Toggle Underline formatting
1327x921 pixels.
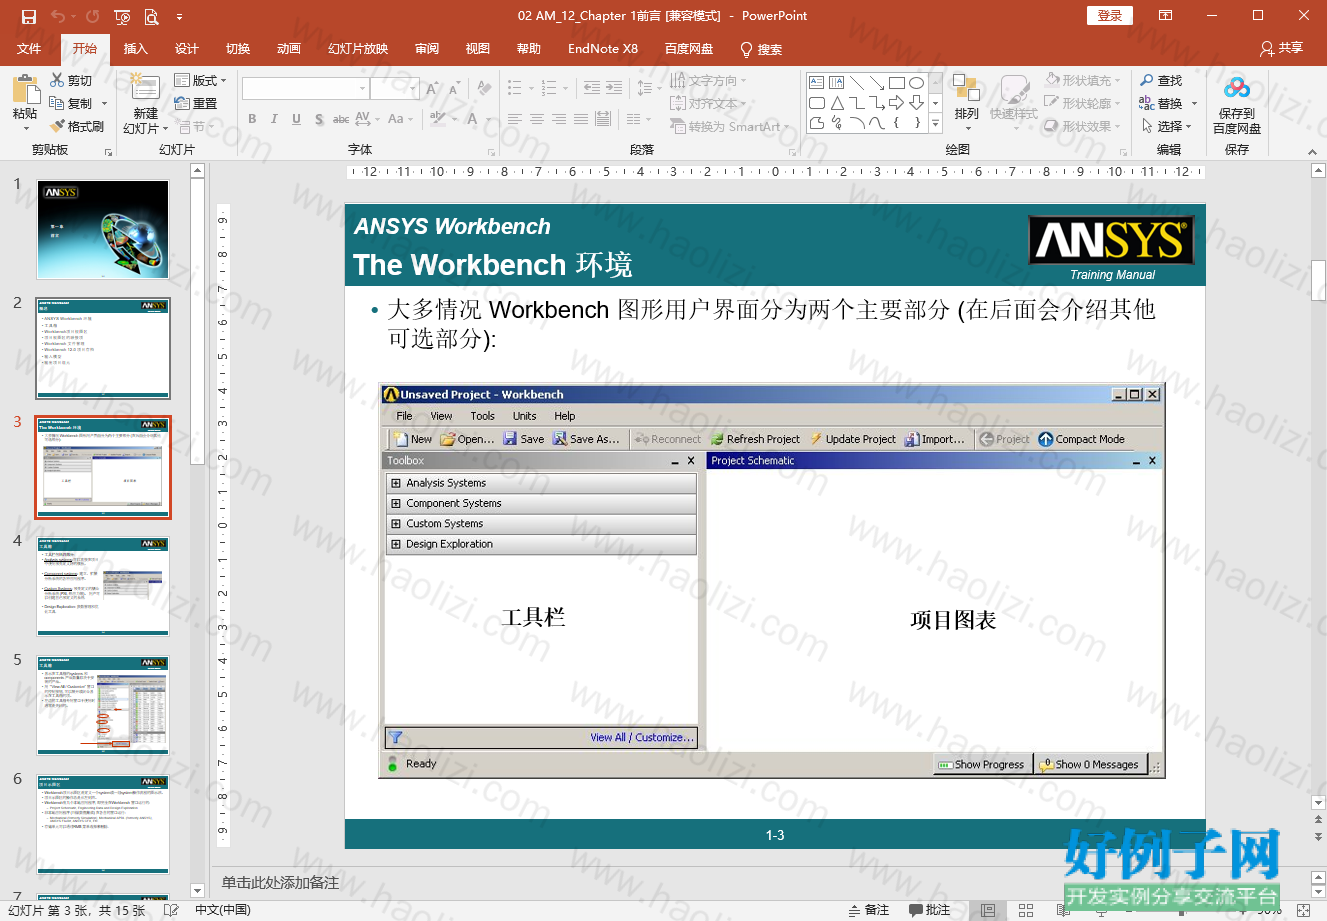pos(296,119)
